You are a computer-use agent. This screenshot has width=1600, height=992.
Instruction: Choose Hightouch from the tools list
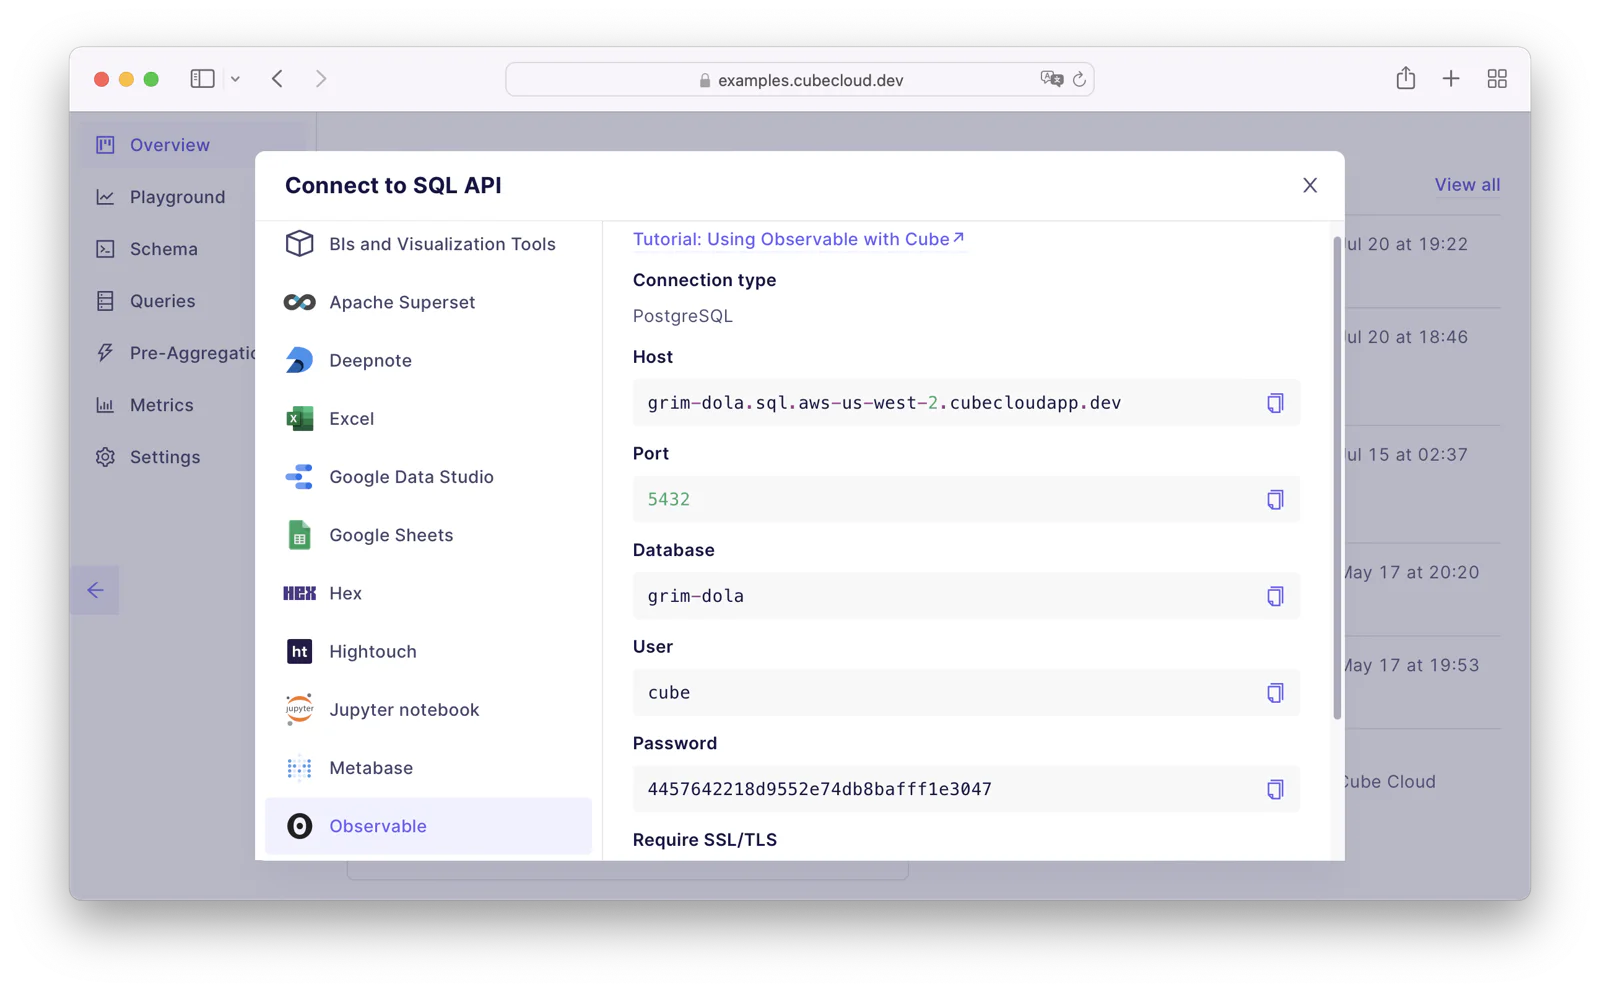[x=428, y=651]
